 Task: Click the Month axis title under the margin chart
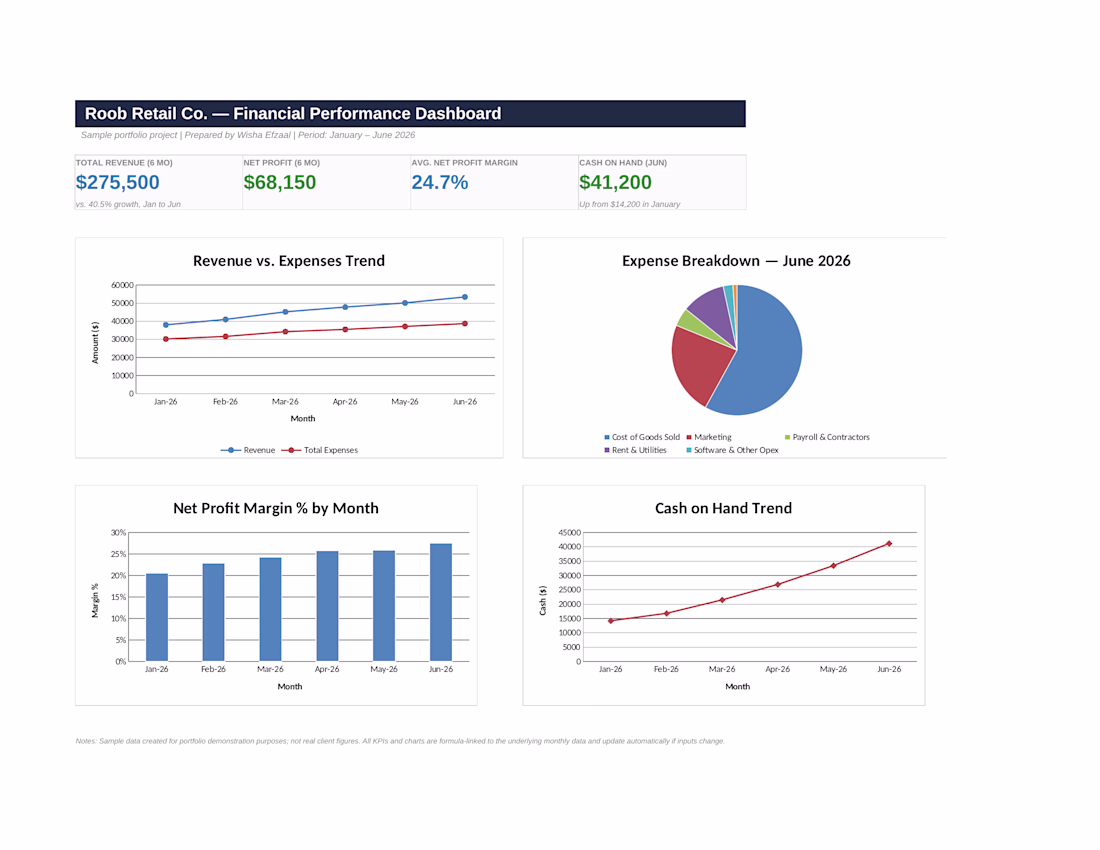[290, 687]
